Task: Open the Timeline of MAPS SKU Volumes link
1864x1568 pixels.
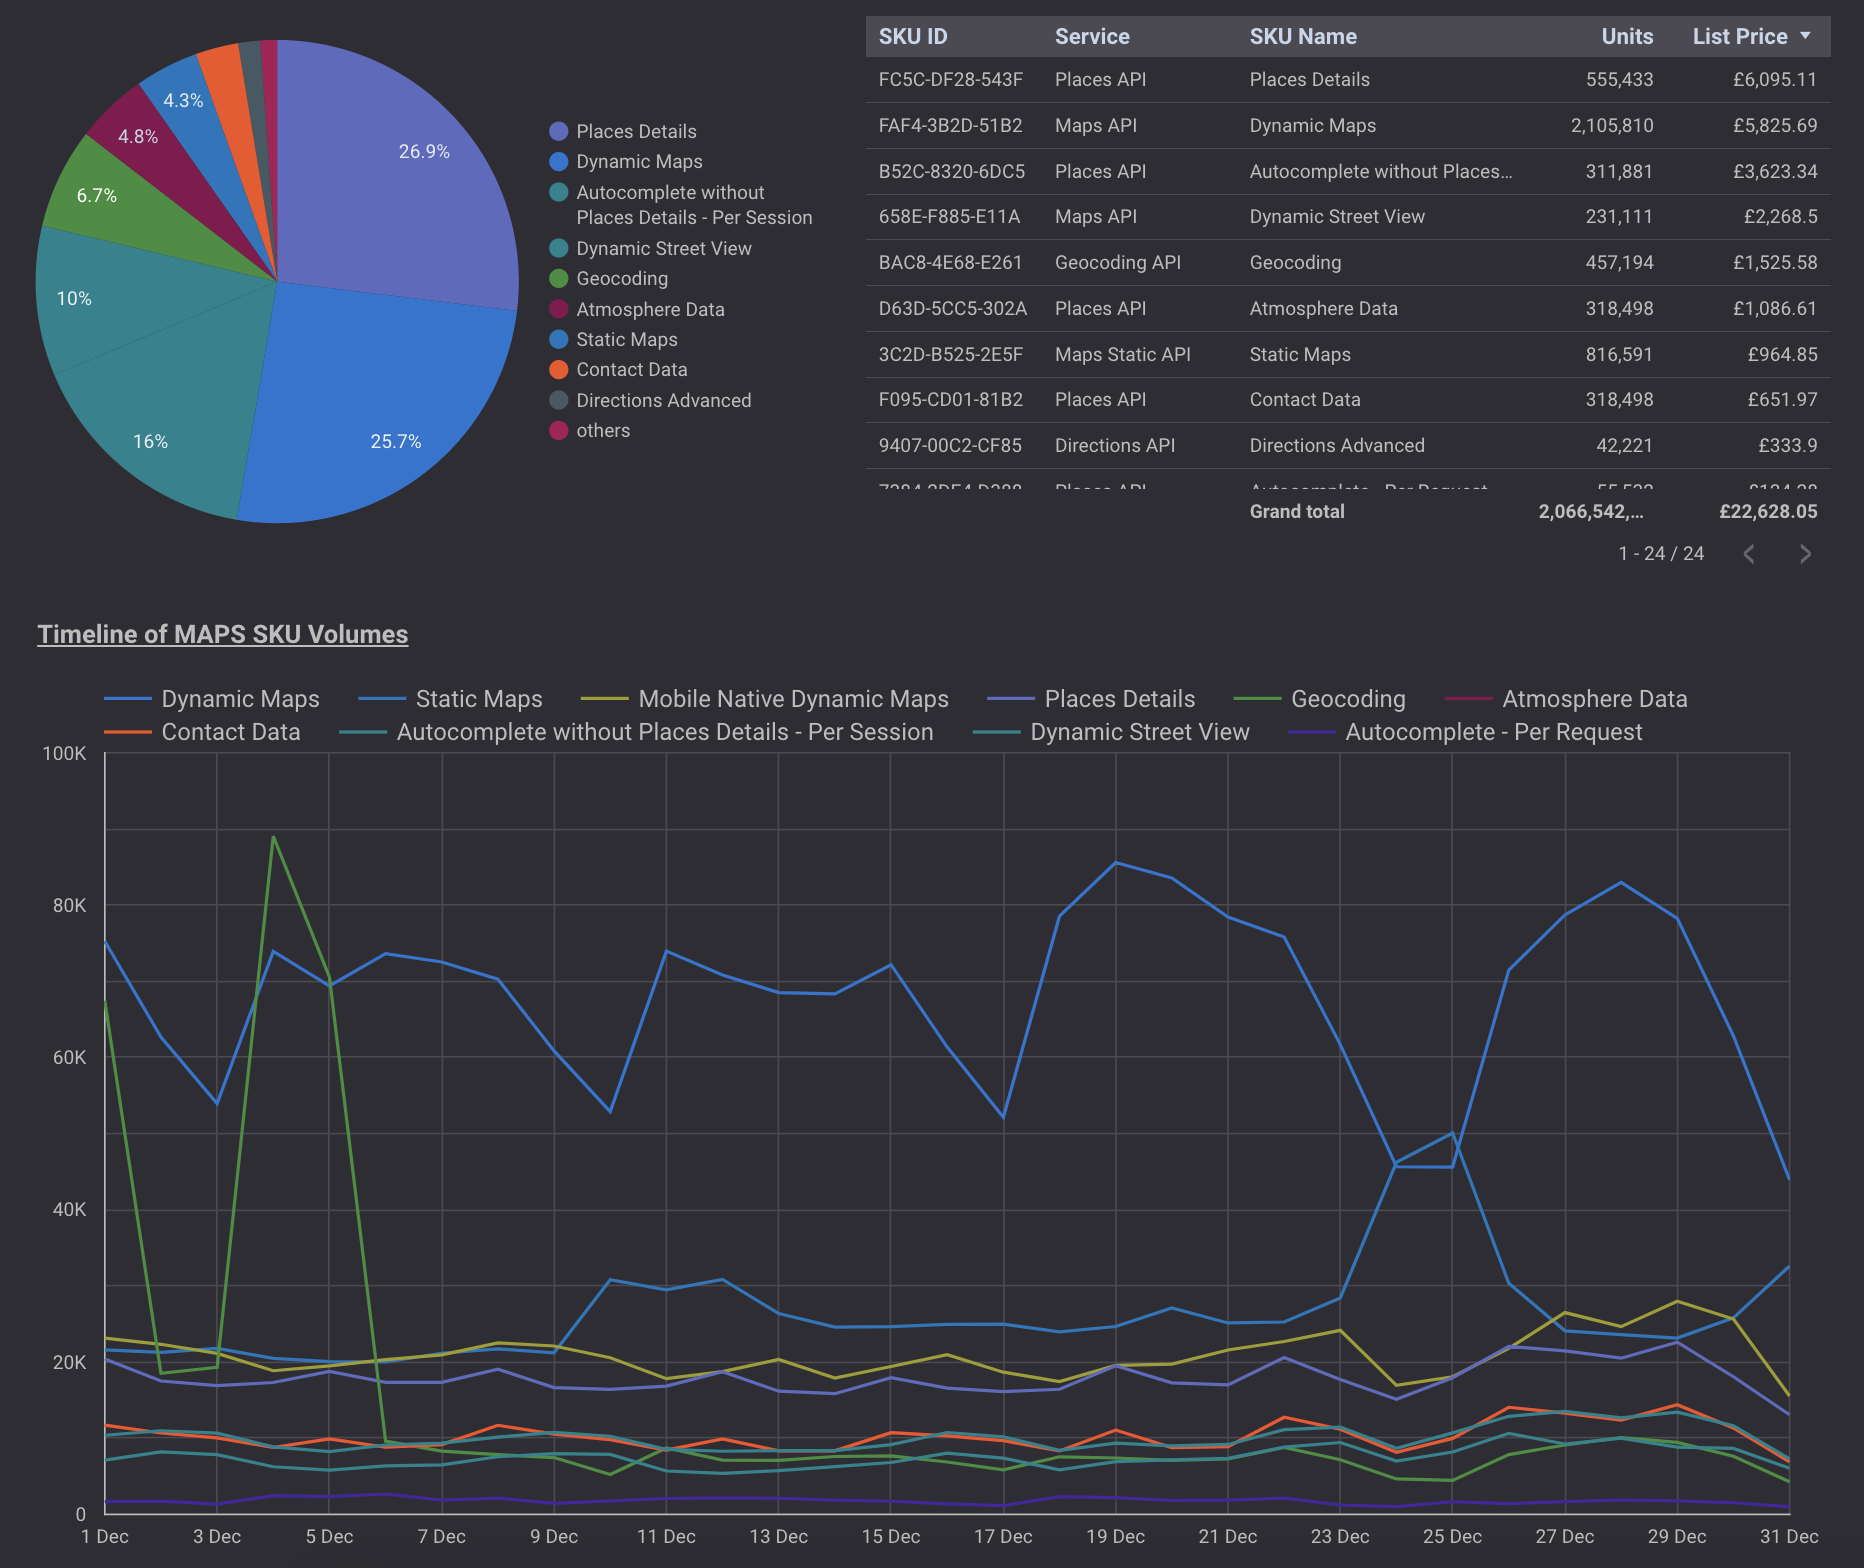Action: [222, 634]
